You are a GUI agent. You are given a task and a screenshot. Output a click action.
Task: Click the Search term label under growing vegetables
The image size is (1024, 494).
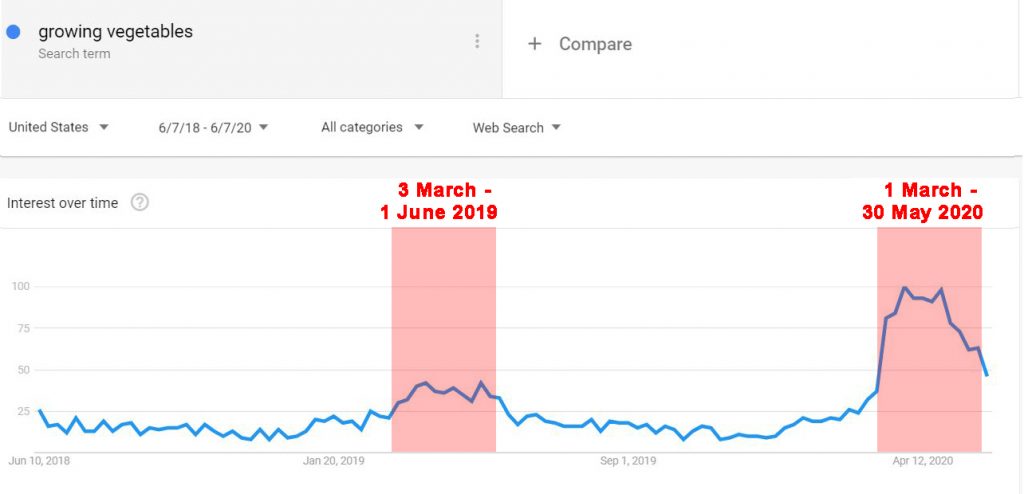(x=74, y=54)
